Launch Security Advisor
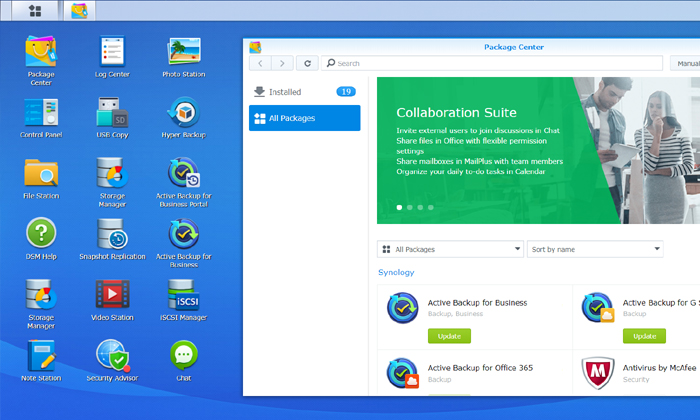The height and width of the screenshot is (420, 700). [112, 358]
